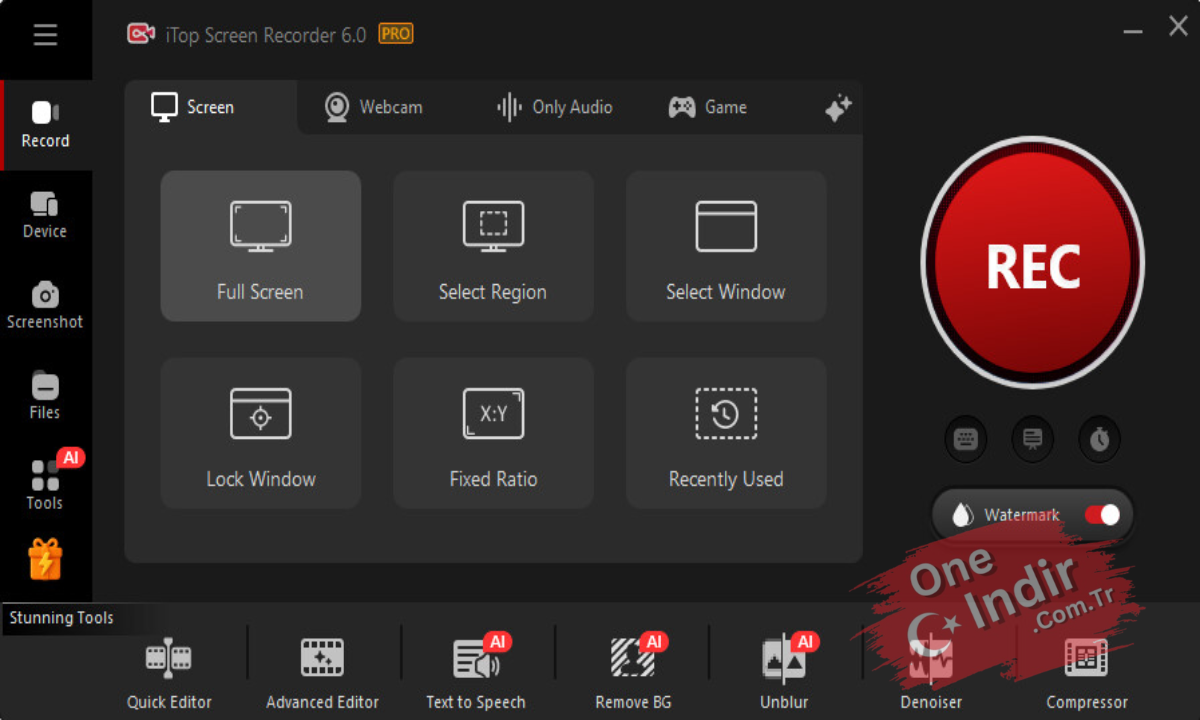Click the sparkle stars tab icon

click(x=838, y=108)
